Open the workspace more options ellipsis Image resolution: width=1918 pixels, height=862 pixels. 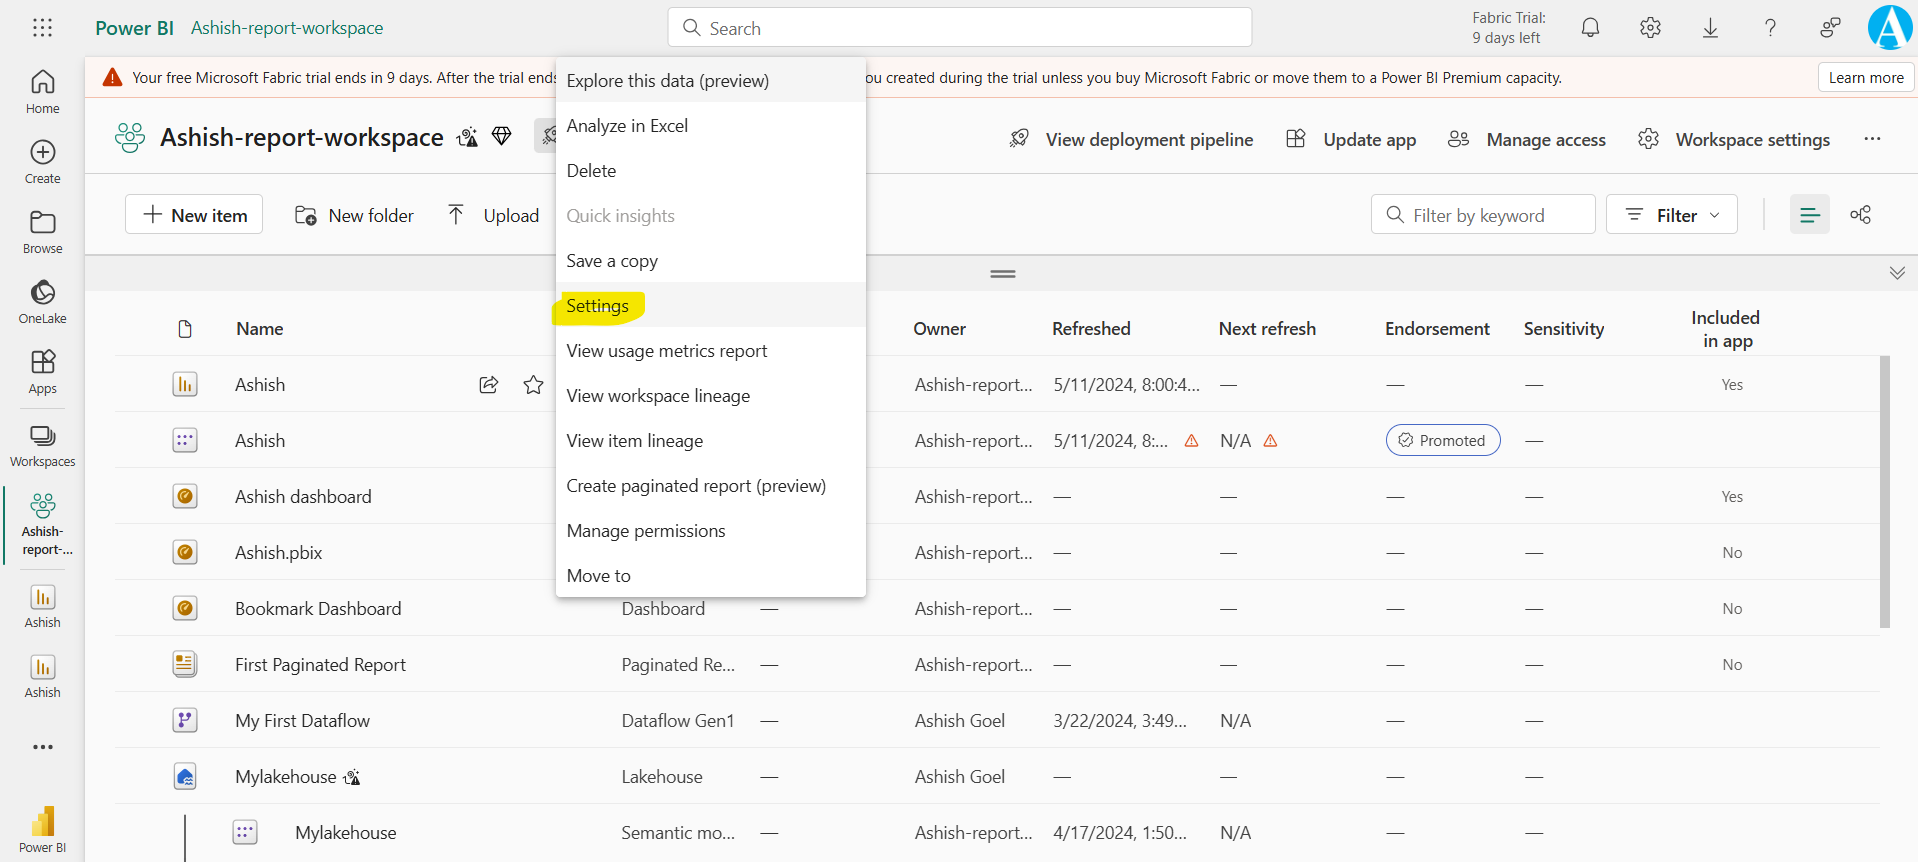(1872, 139)
